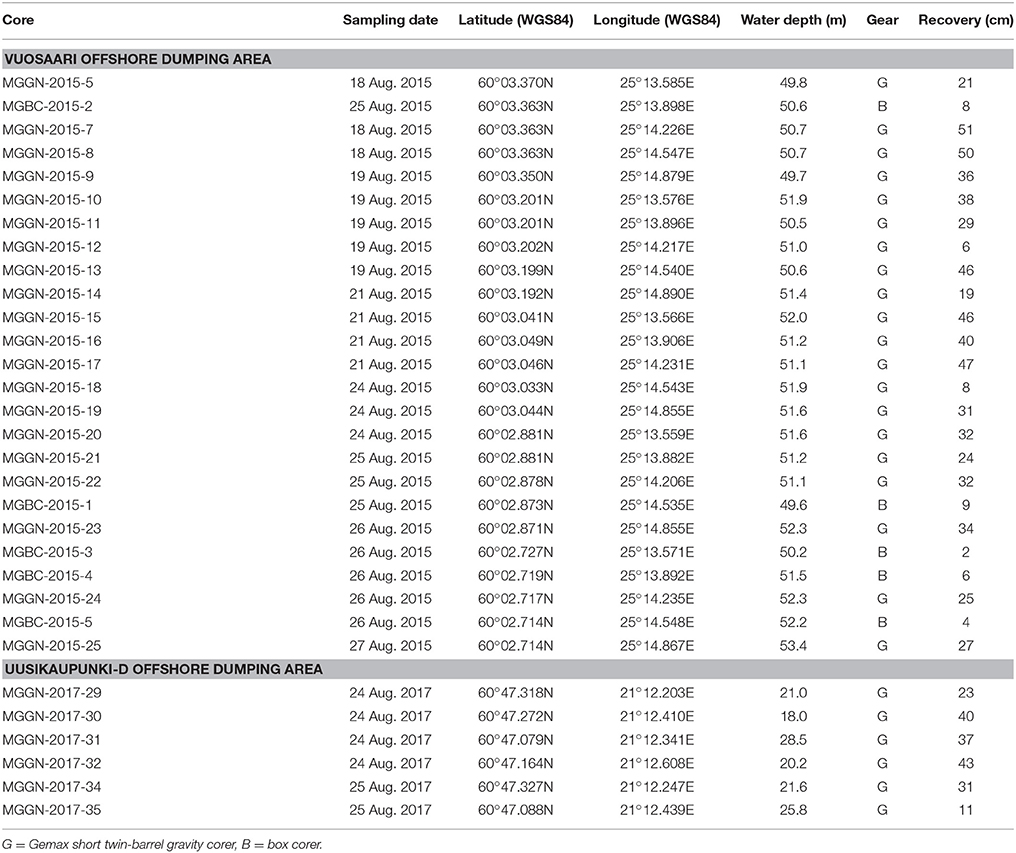Viewport: 1016px width, 853px height.
Task: Click core name MGGN-2015-10
Action: coord(52,200)
